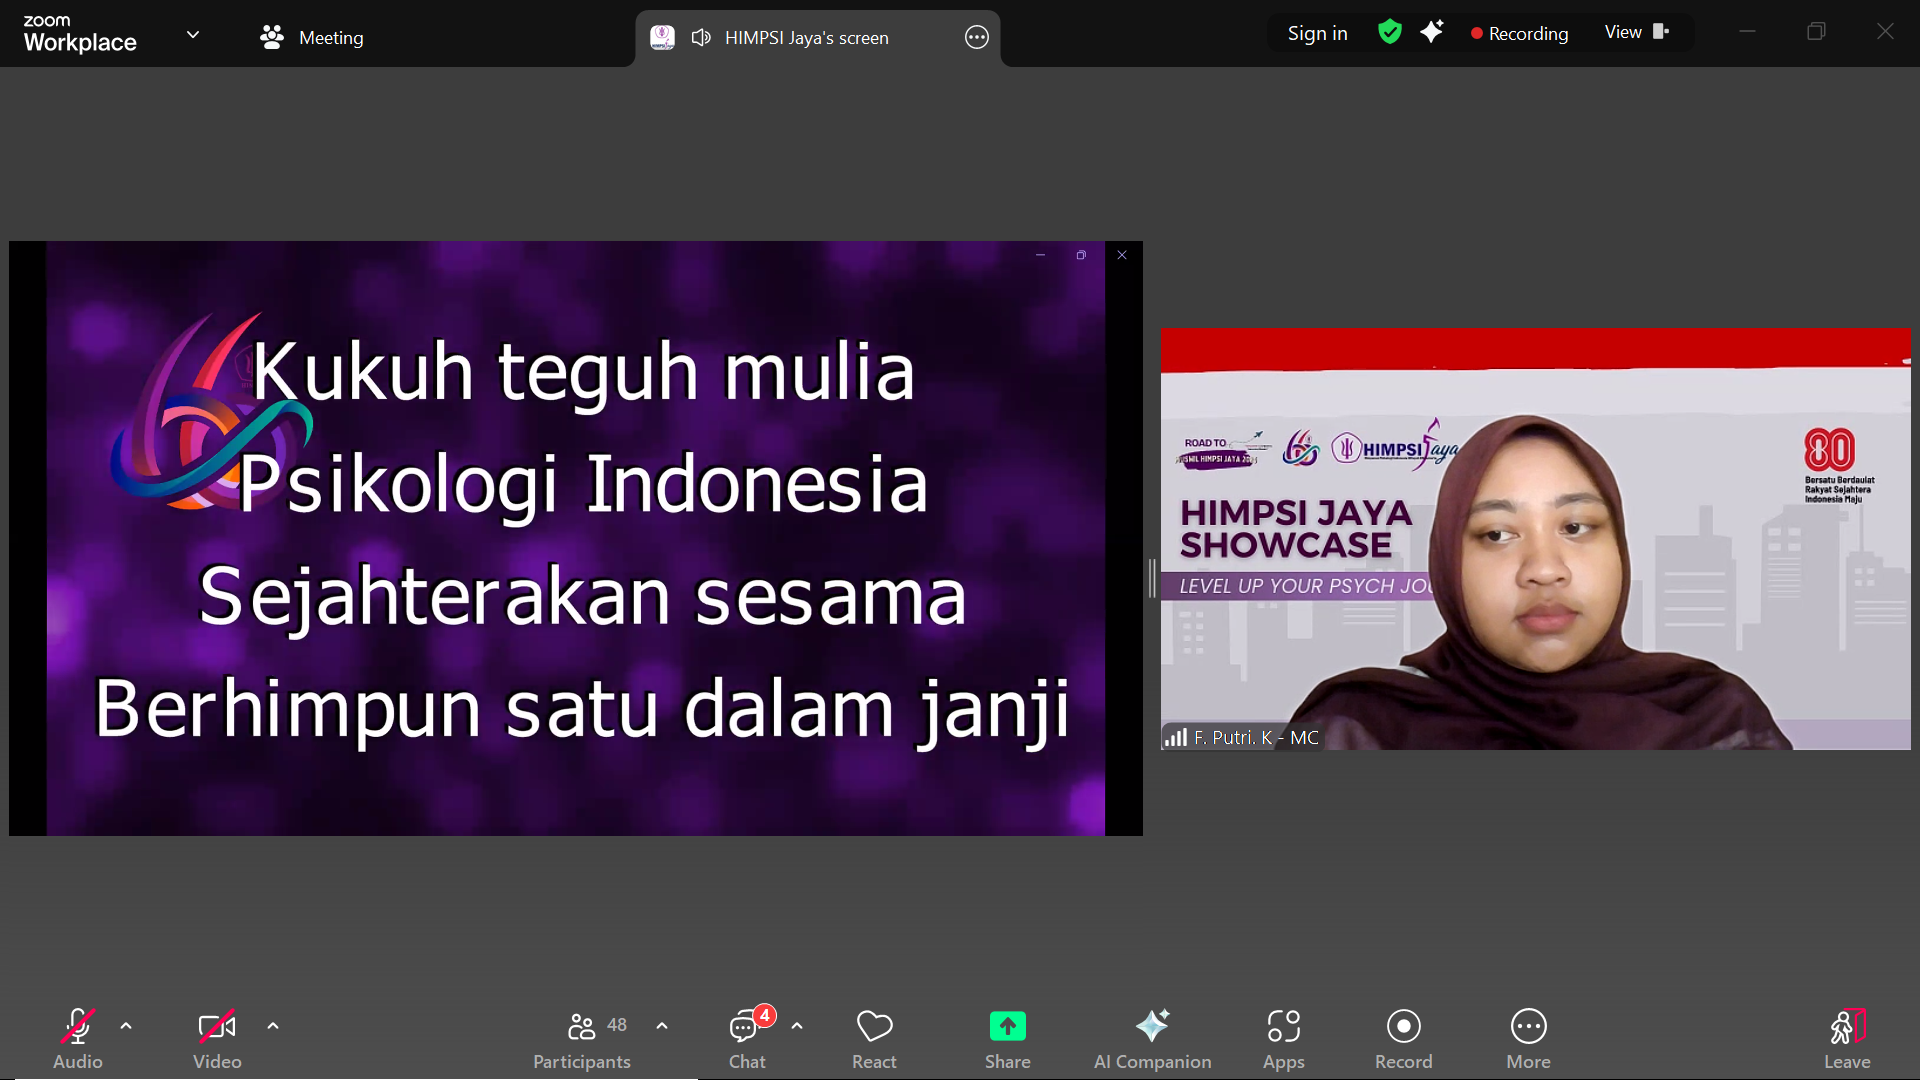Expand video options chevron
Screen dimensions: 1920x1080
coord(273,1026)
